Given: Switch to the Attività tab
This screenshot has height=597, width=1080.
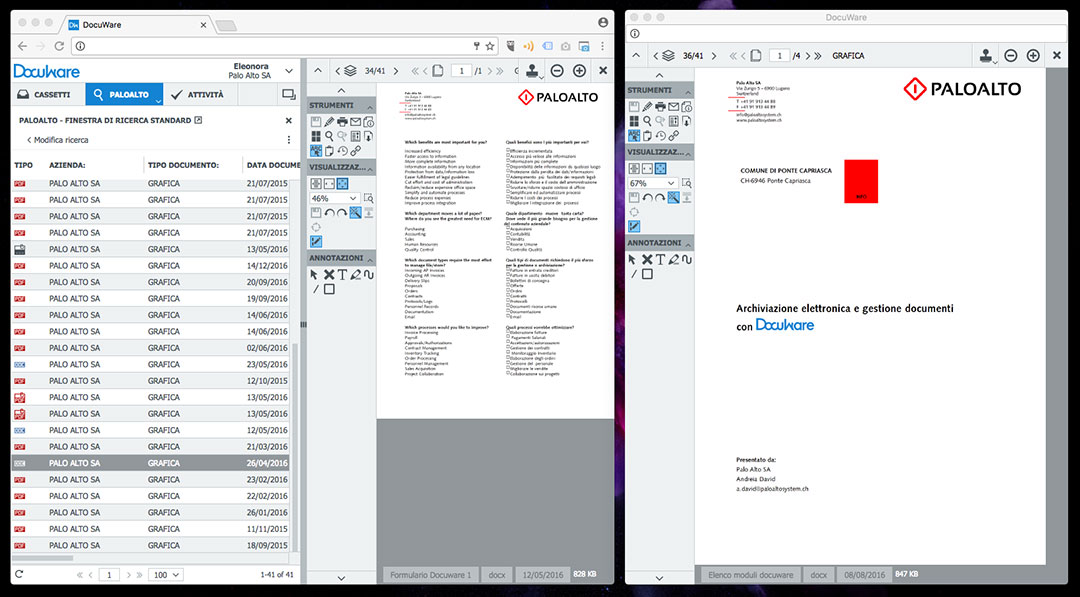Looking at the screenshot, I should click(200, 94).
